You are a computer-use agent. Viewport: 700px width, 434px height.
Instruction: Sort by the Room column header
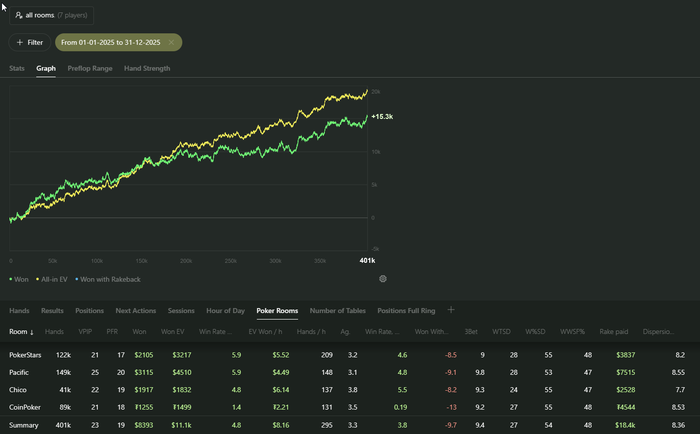tap(21, 331)
